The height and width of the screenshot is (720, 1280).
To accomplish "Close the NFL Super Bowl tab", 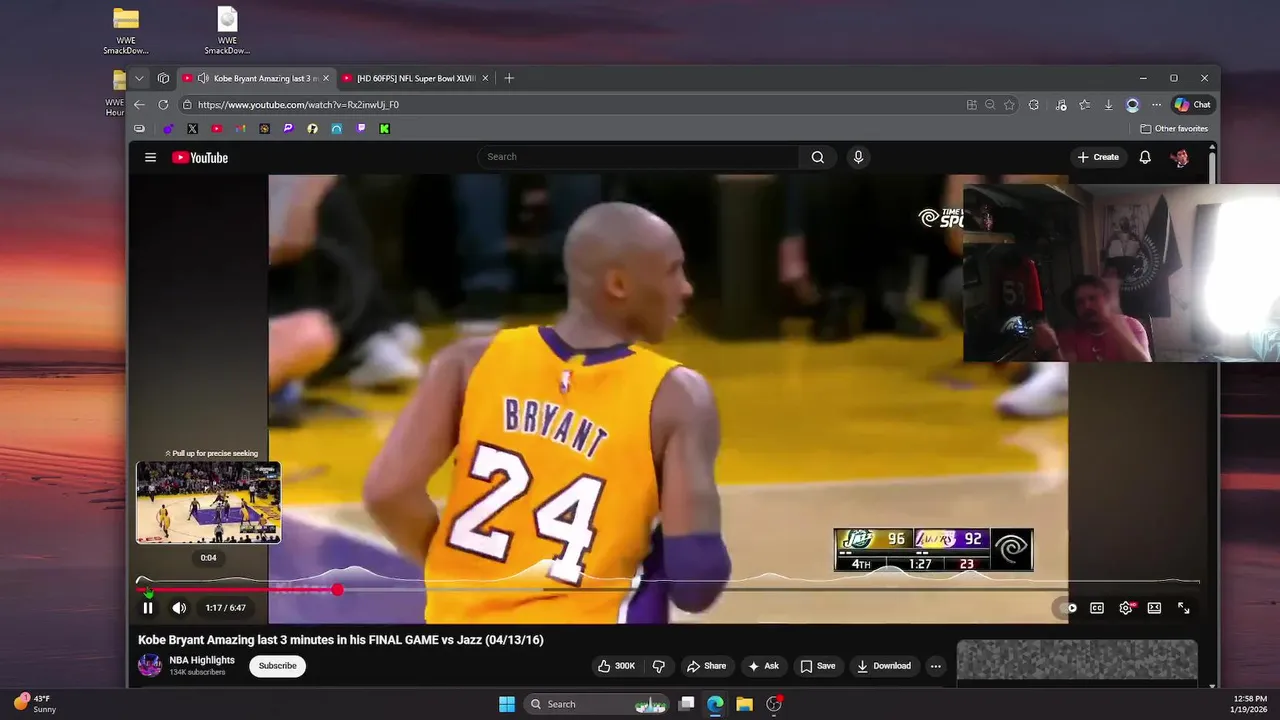I will pos(485,78).
